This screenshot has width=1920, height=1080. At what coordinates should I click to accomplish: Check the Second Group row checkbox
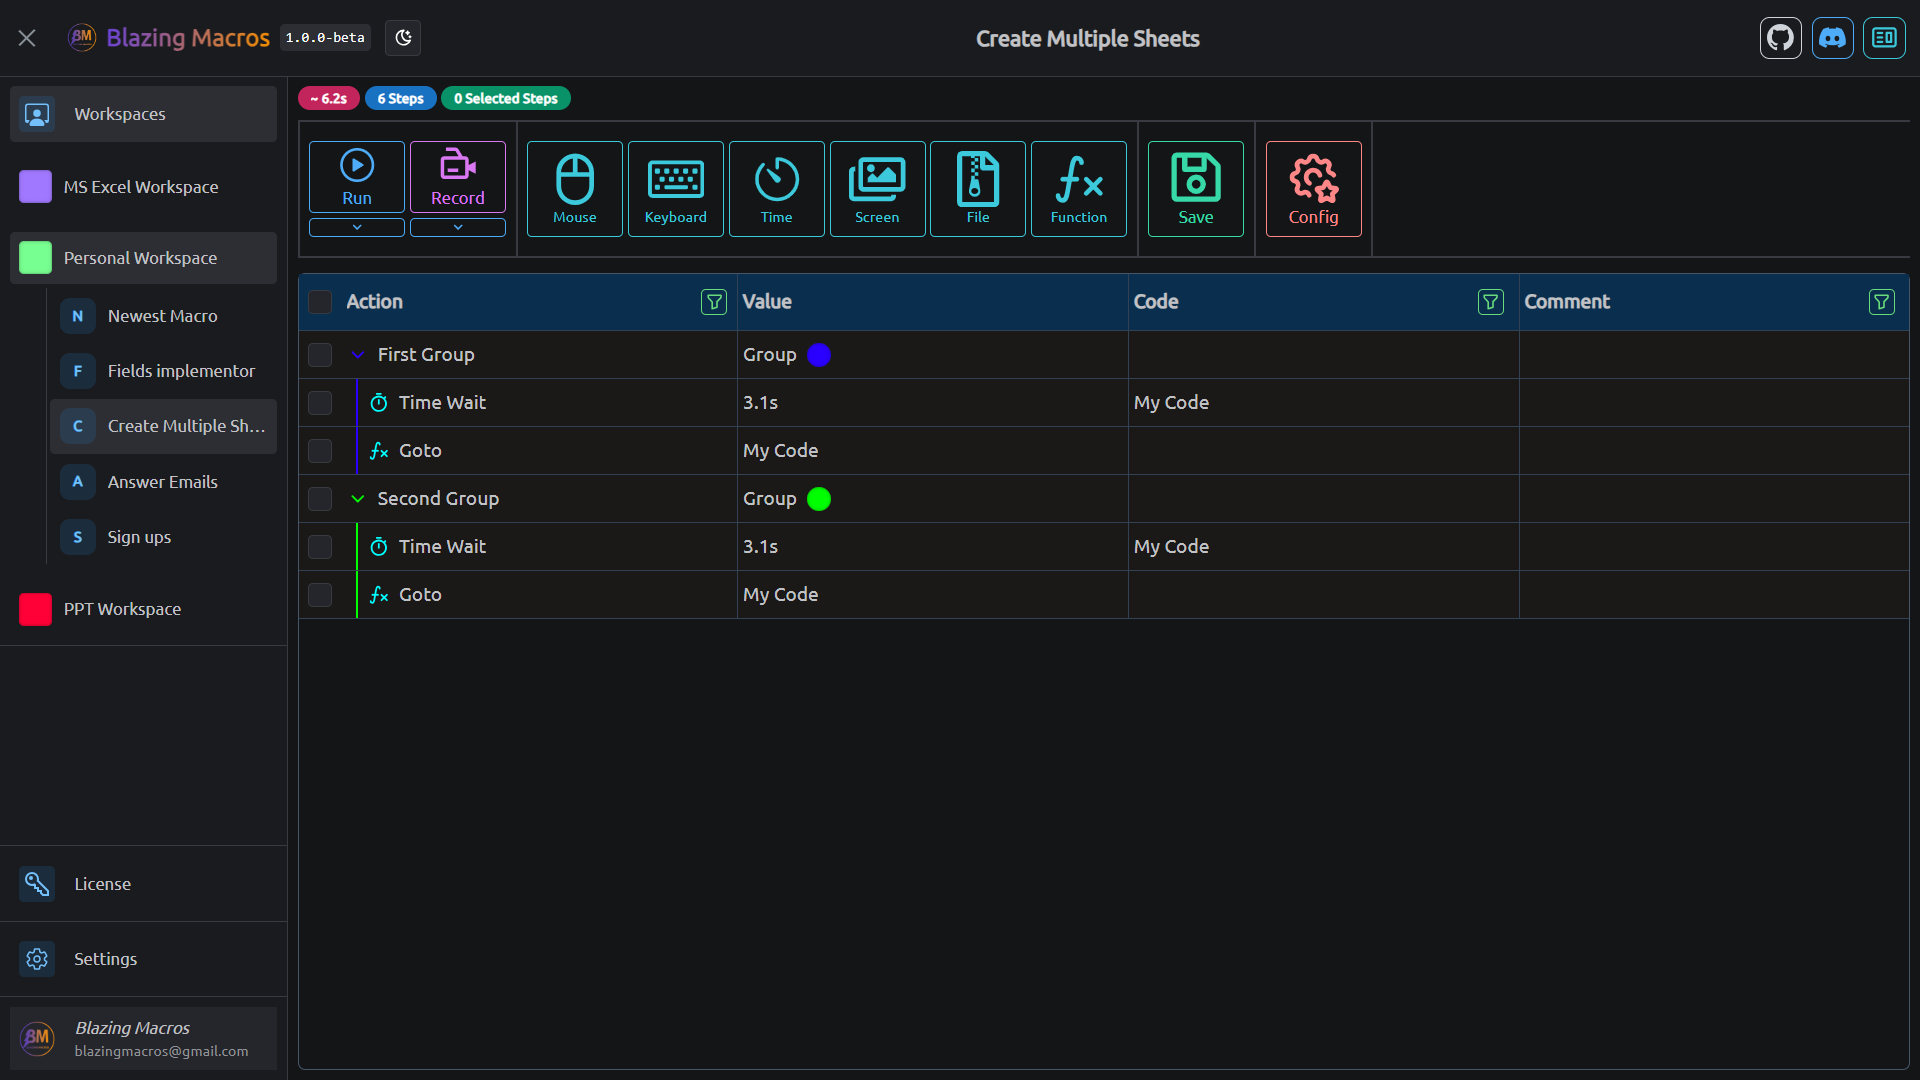(320, 499)
